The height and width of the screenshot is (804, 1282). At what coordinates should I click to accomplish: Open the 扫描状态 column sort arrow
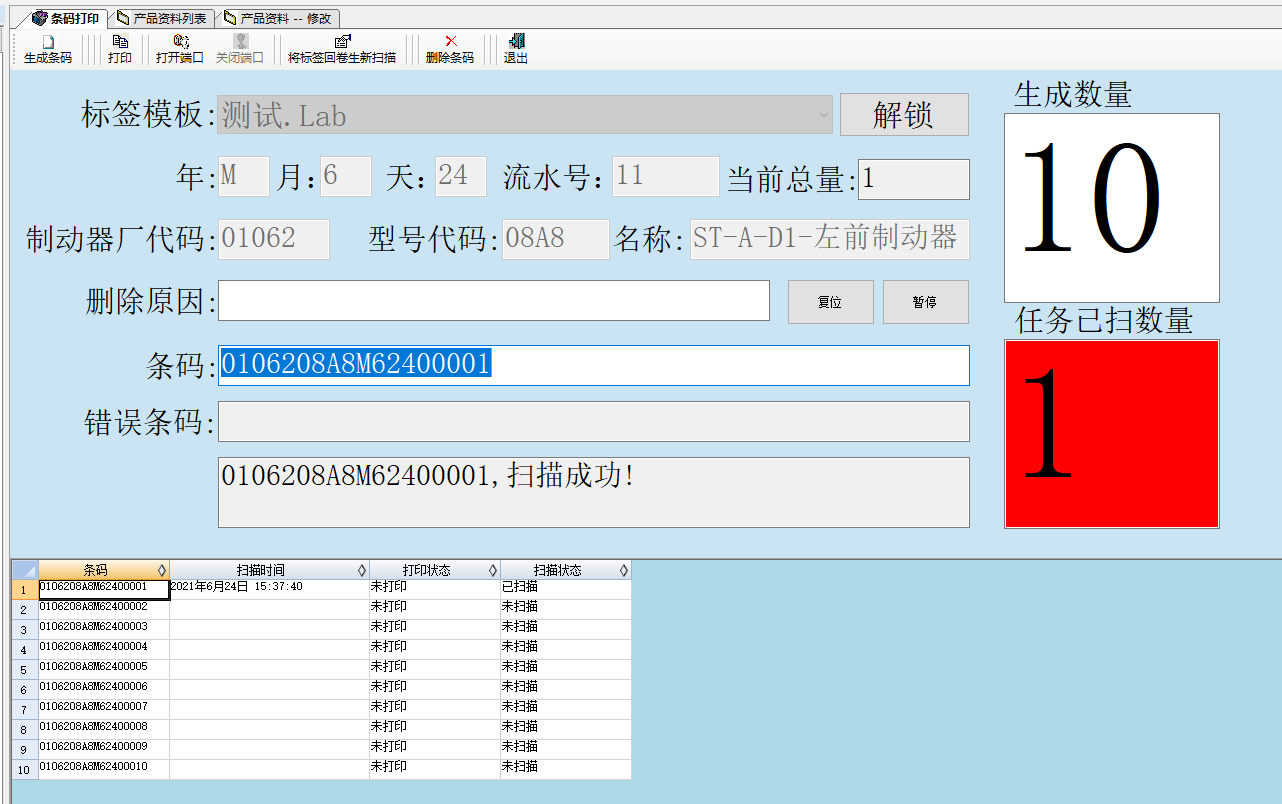[624, 570]
